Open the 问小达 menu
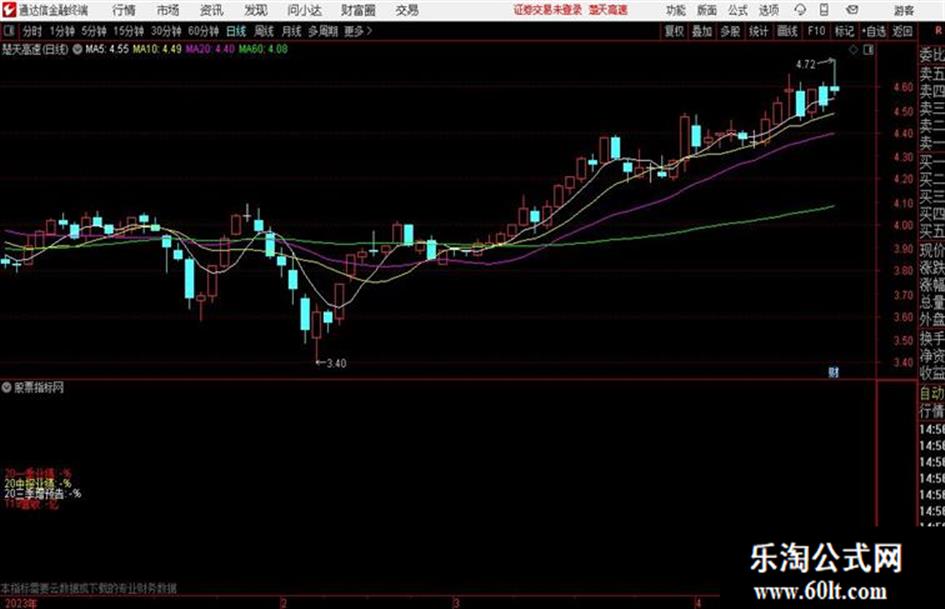The height and width of the screenshot is (609, 945). pyautogui.click(x=304, y=10)
